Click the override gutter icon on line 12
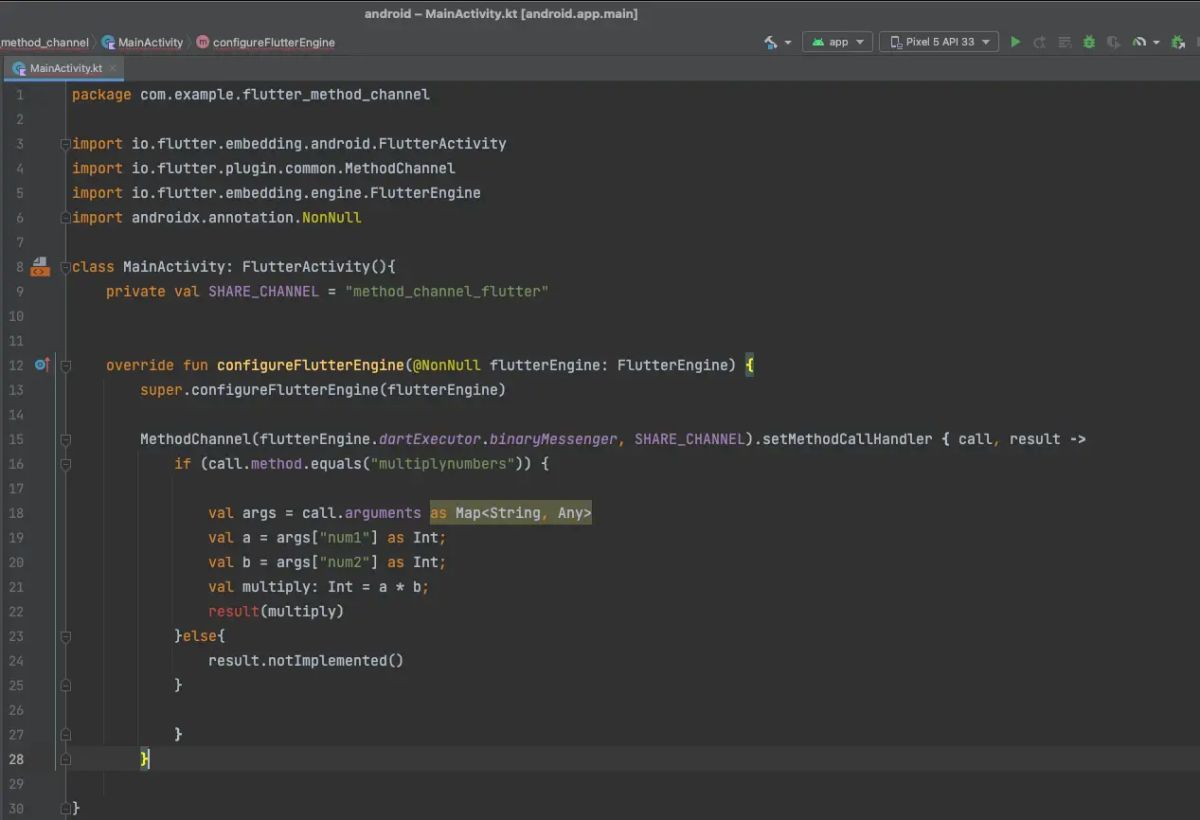Image resolution: width=1200 pixels, height=820 pixels. 42,365
